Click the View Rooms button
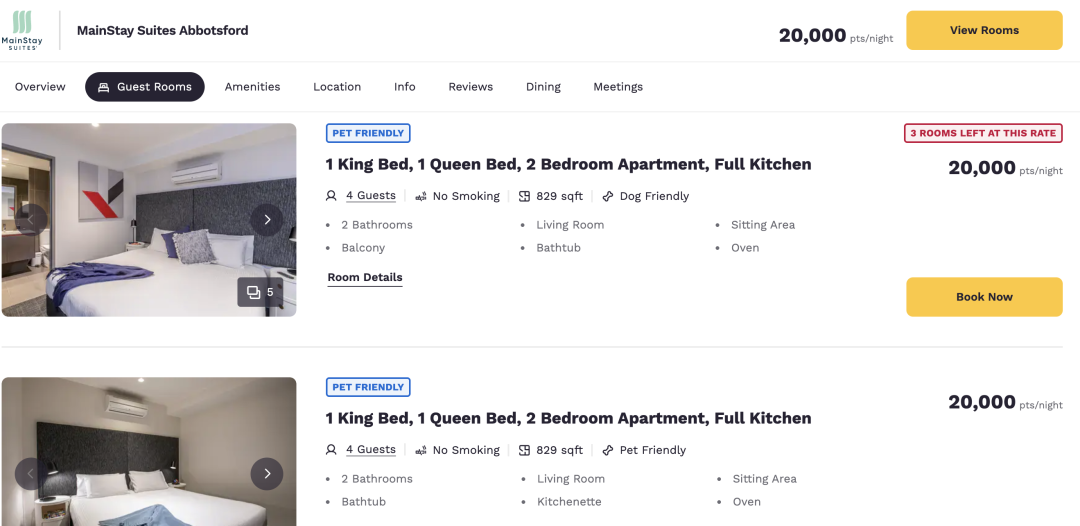The width and height of the screenshot is (1080, 526). pyautogui.click(x=984, y=30)
